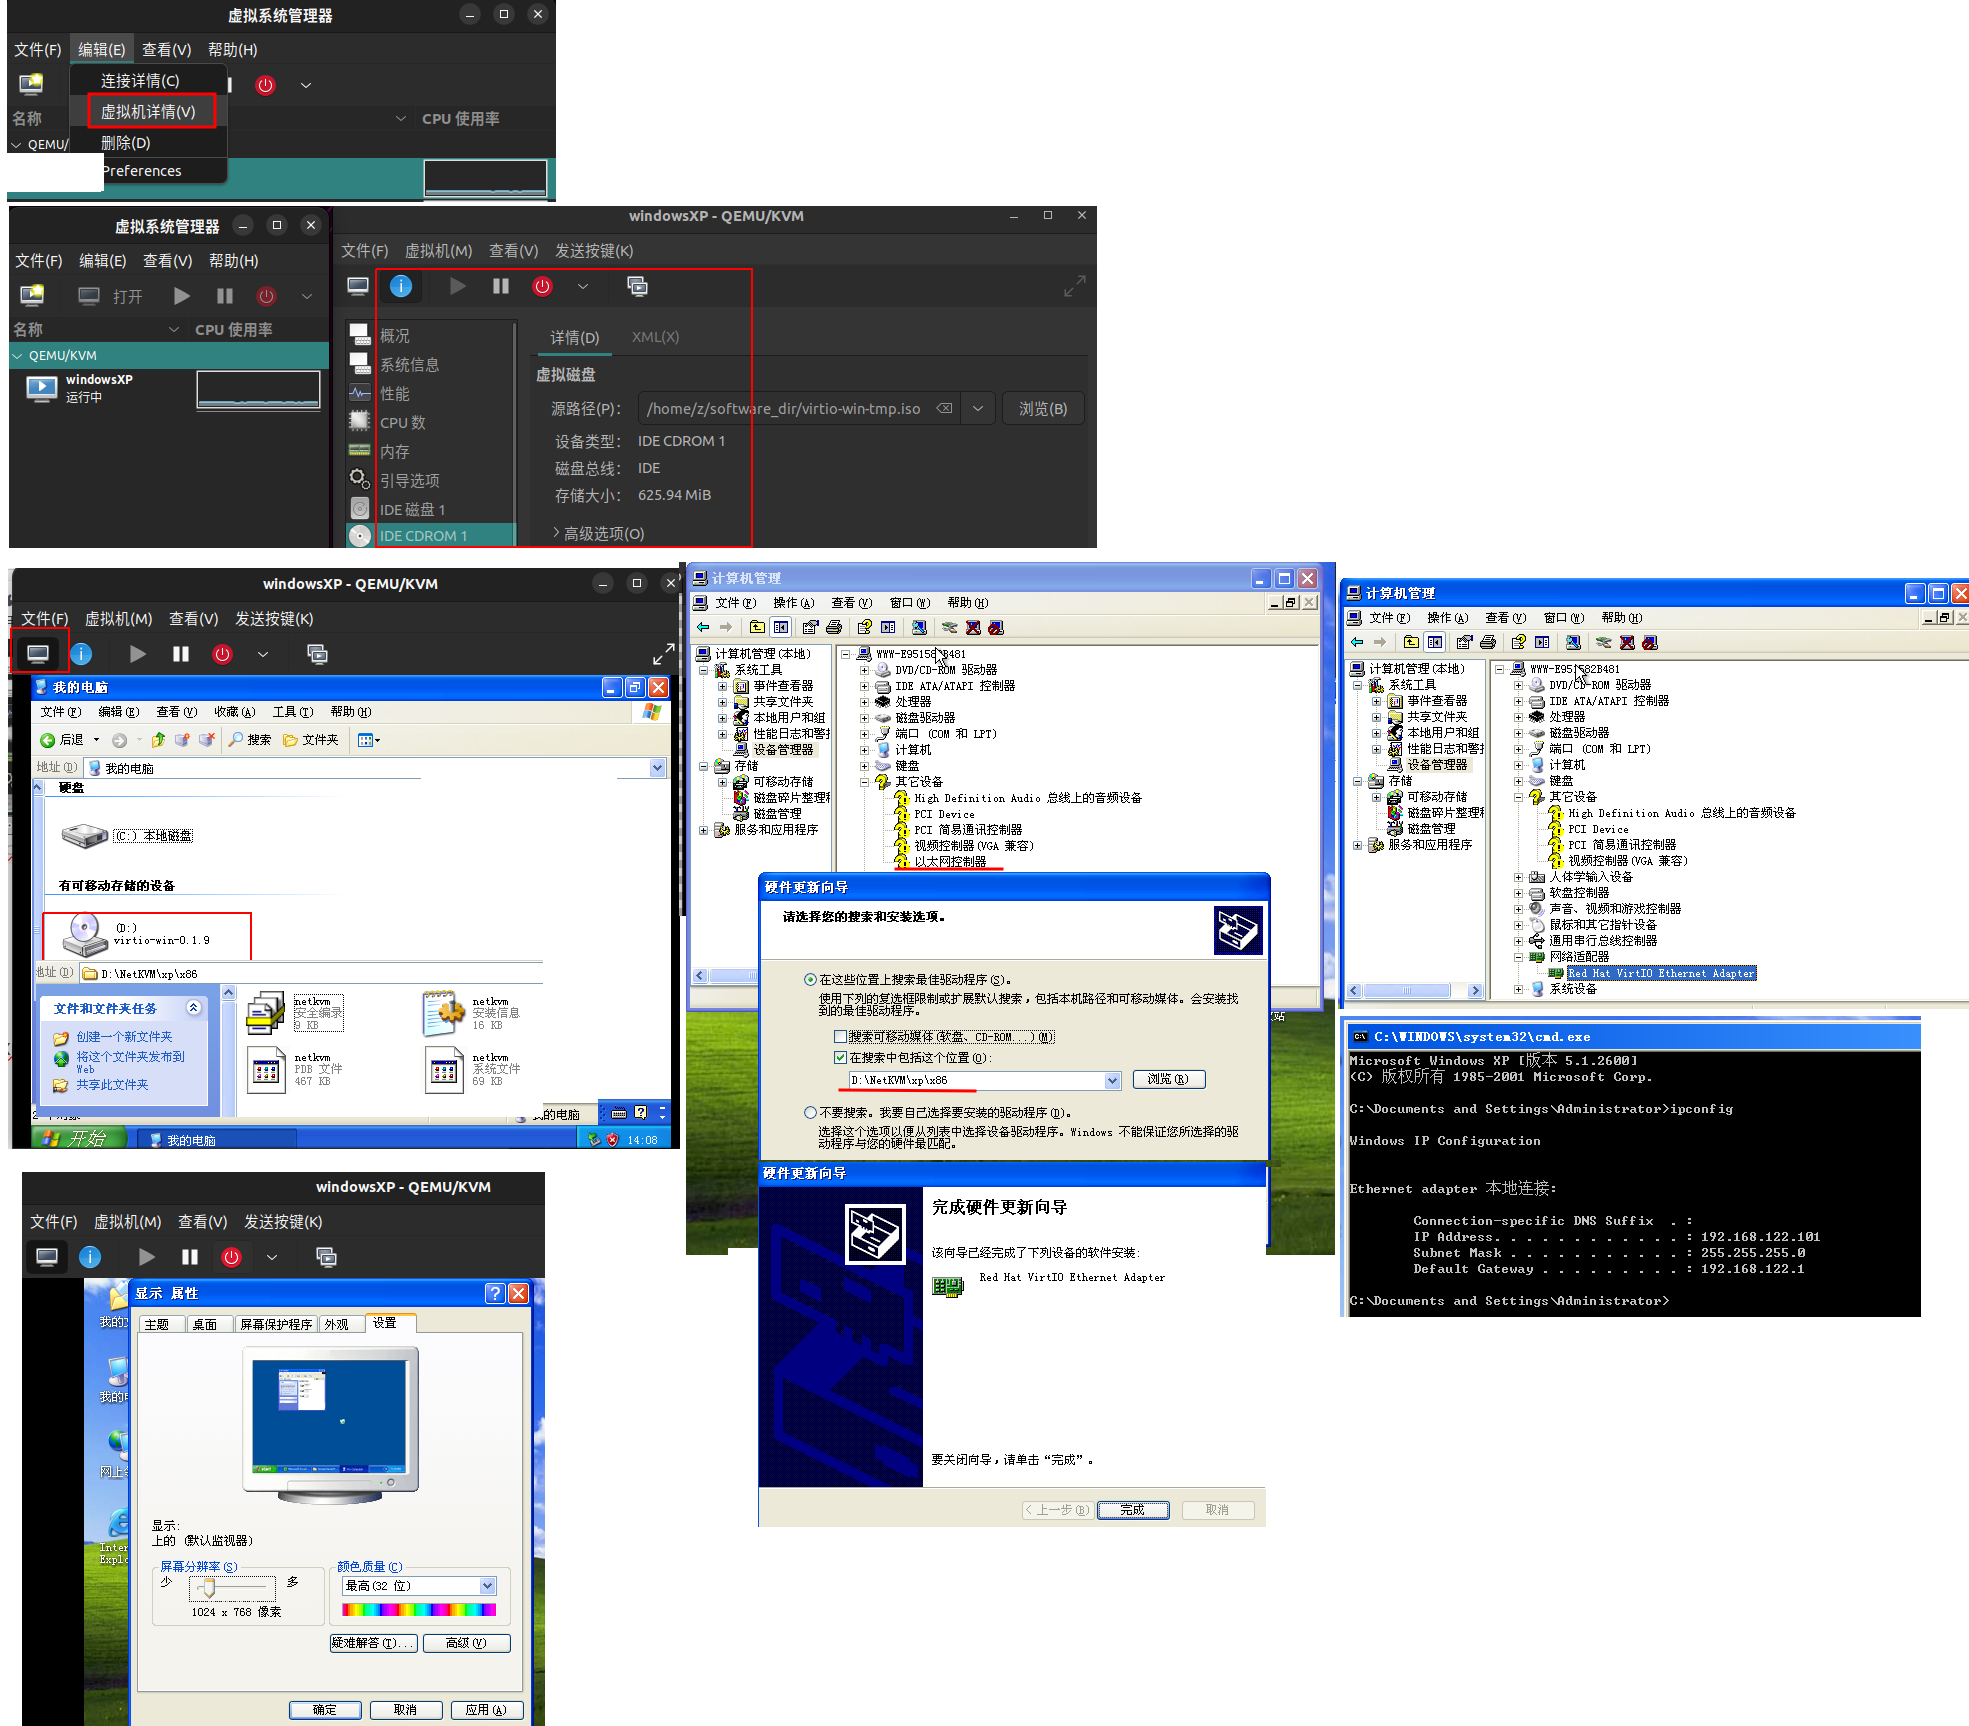Image resolution: width=1969 pixels, height=1726 pixels.
Task: Click 浏览(B) button beside source path
Action: coord(1043,409)
